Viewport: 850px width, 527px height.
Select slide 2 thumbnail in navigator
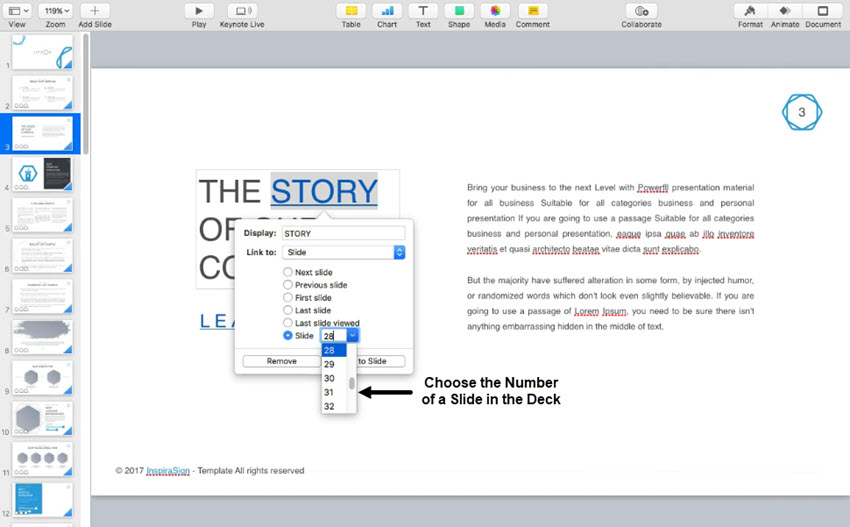tap(42, 93)
